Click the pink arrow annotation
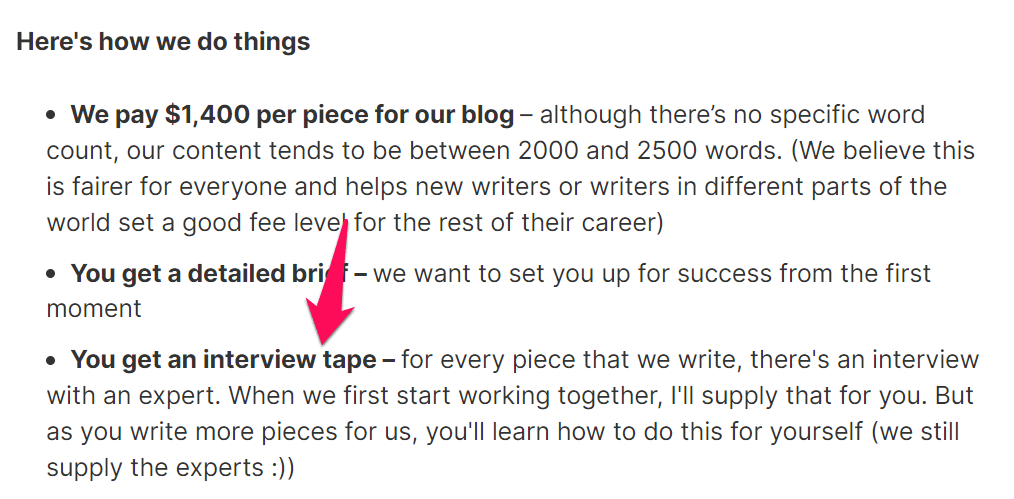Viewport: 1014px width, 499px height. [332, 284]
